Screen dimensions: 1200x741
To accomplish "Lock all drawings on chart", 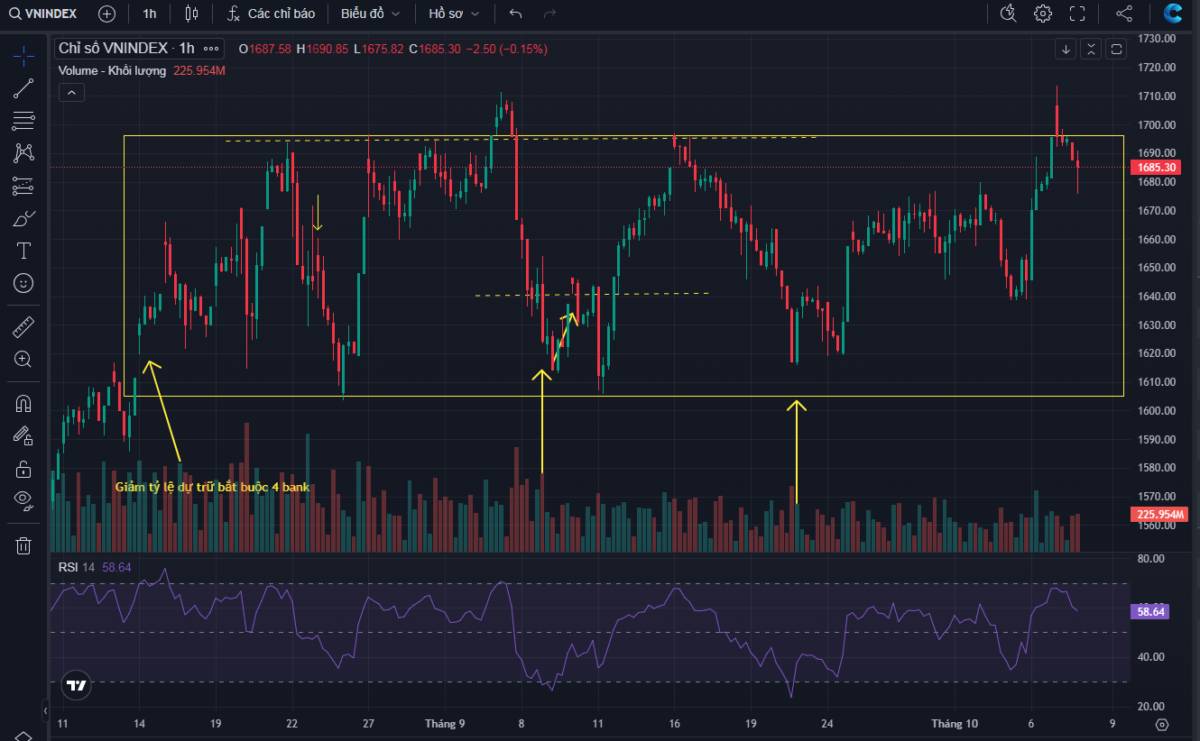I will [22, 467].
